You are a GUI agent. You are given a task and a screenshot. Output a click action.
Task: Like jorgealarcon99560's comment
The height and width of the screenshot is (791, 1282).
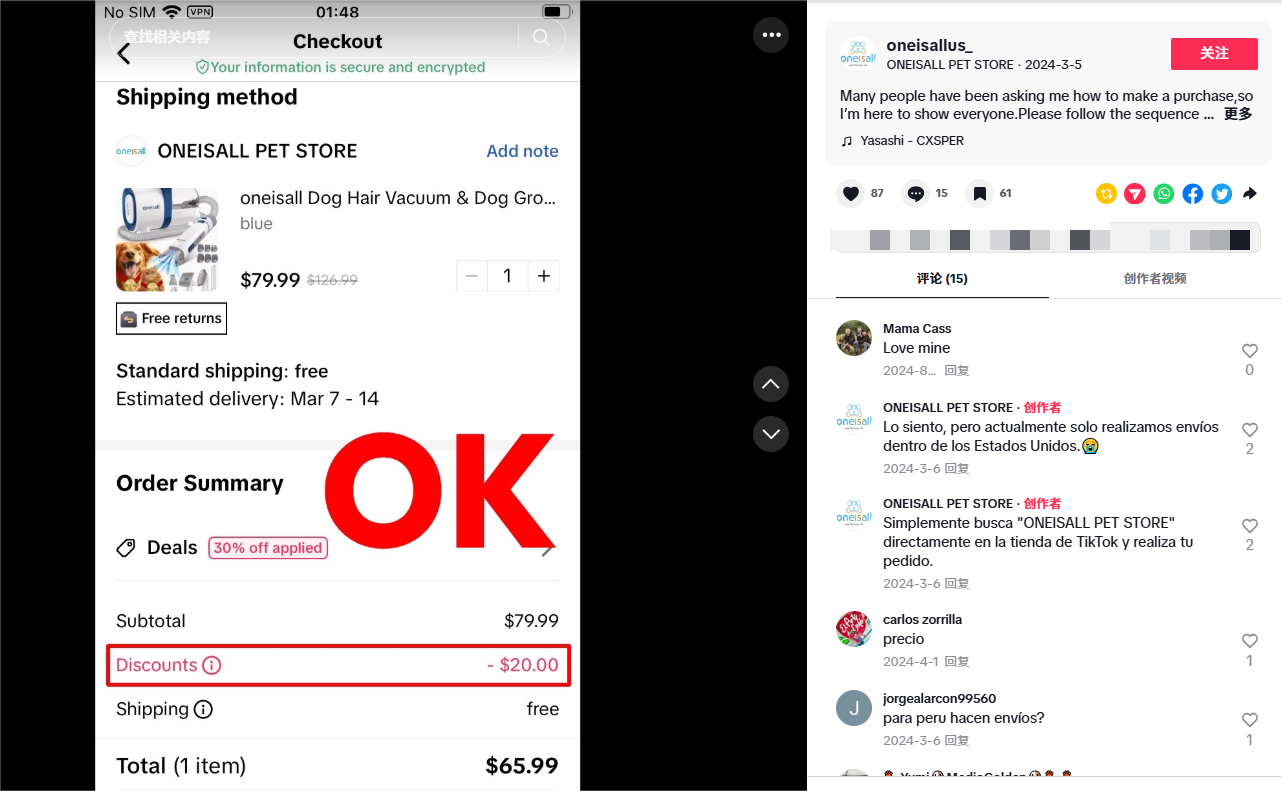(1249, 720)
